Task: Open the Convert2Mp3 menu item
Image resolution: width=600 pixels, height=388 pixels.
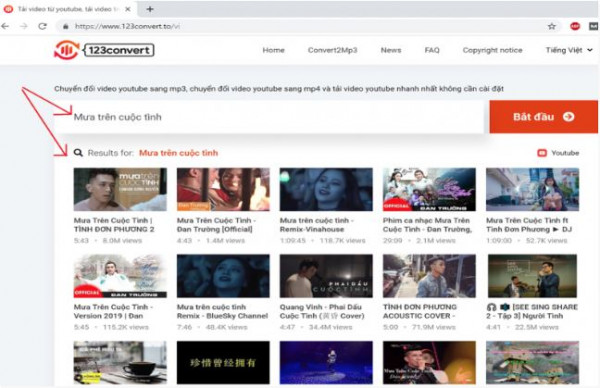Action: tap(332, 50)
